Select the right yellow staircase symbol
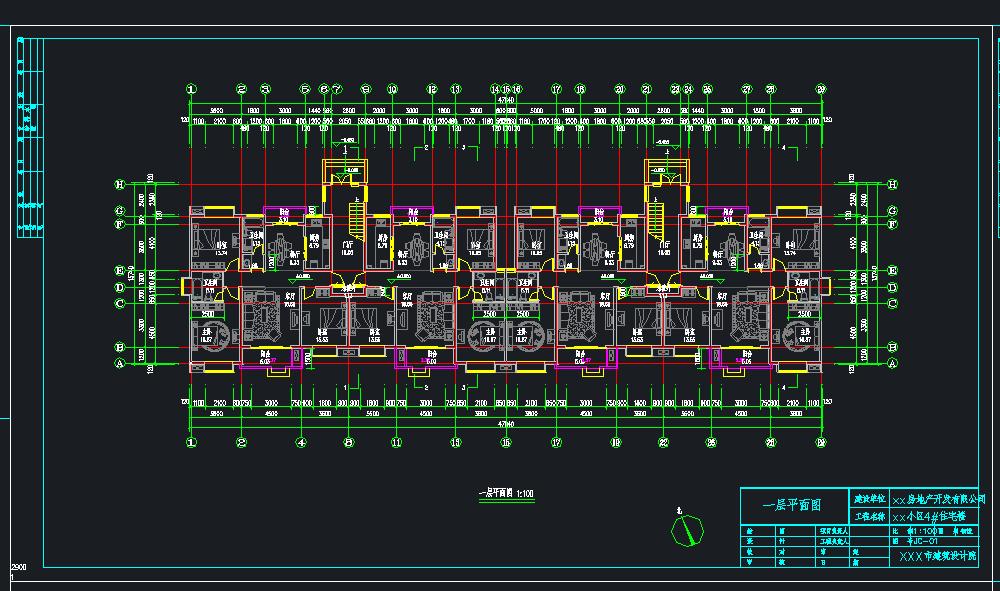 (656, 219)
